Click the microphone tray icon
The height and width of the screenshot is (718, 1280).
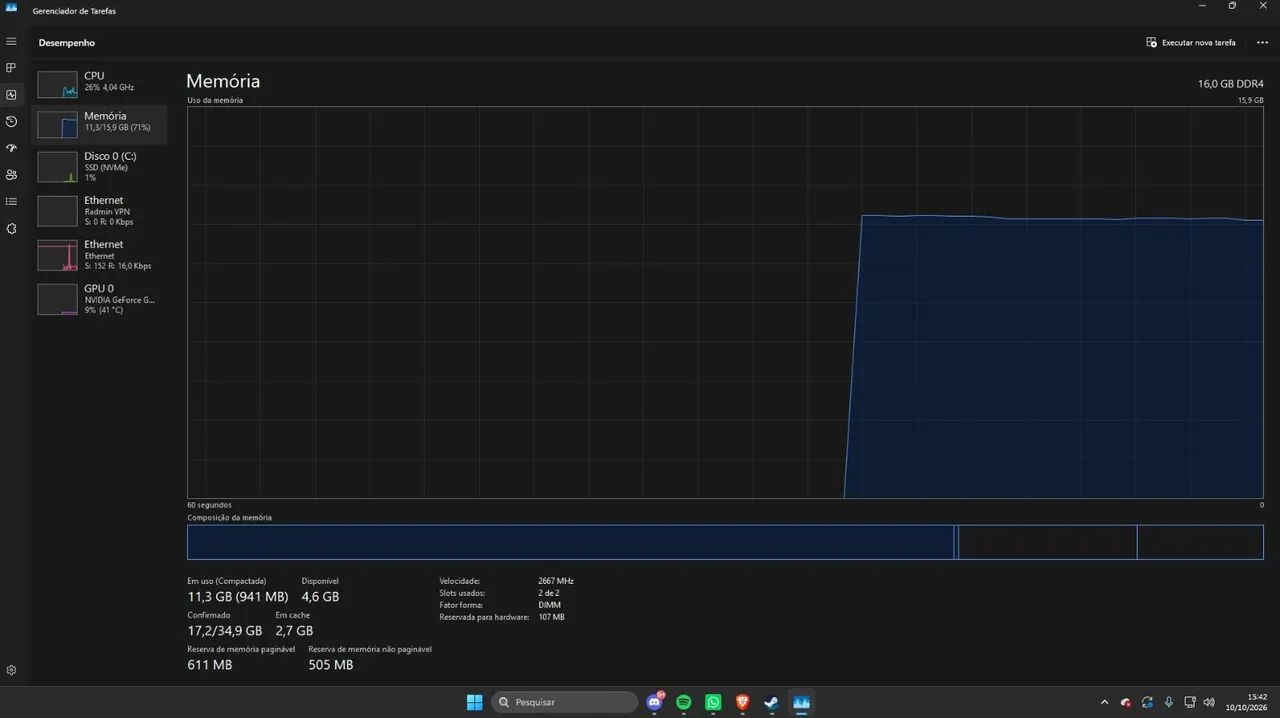coord(1168,702)
